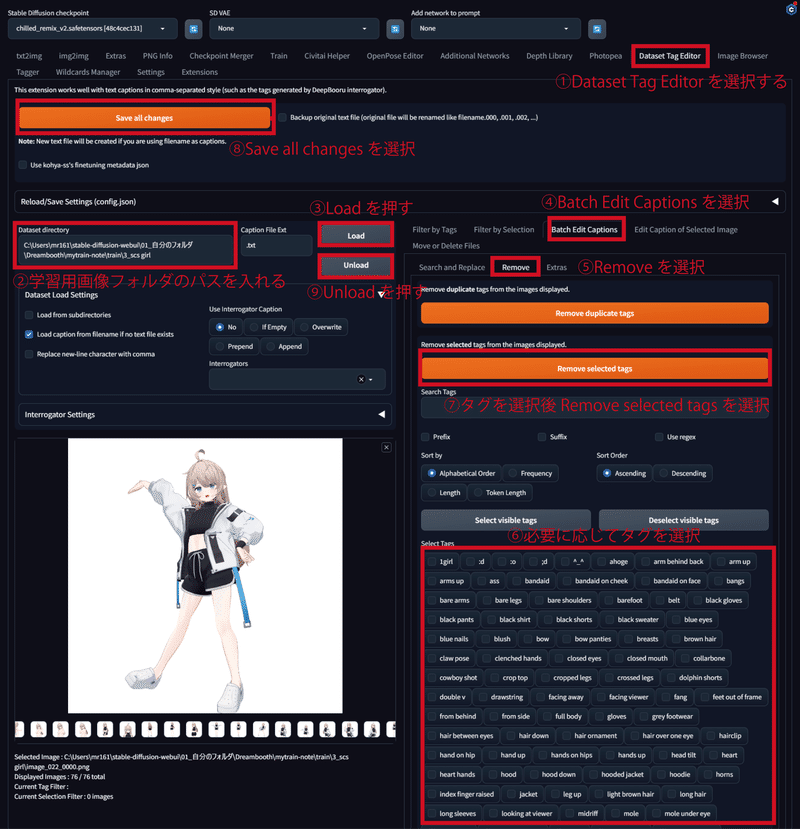Viewport: 800px width, 829px height.
Task: Click Deselect visible tags button
Action: 684,520
